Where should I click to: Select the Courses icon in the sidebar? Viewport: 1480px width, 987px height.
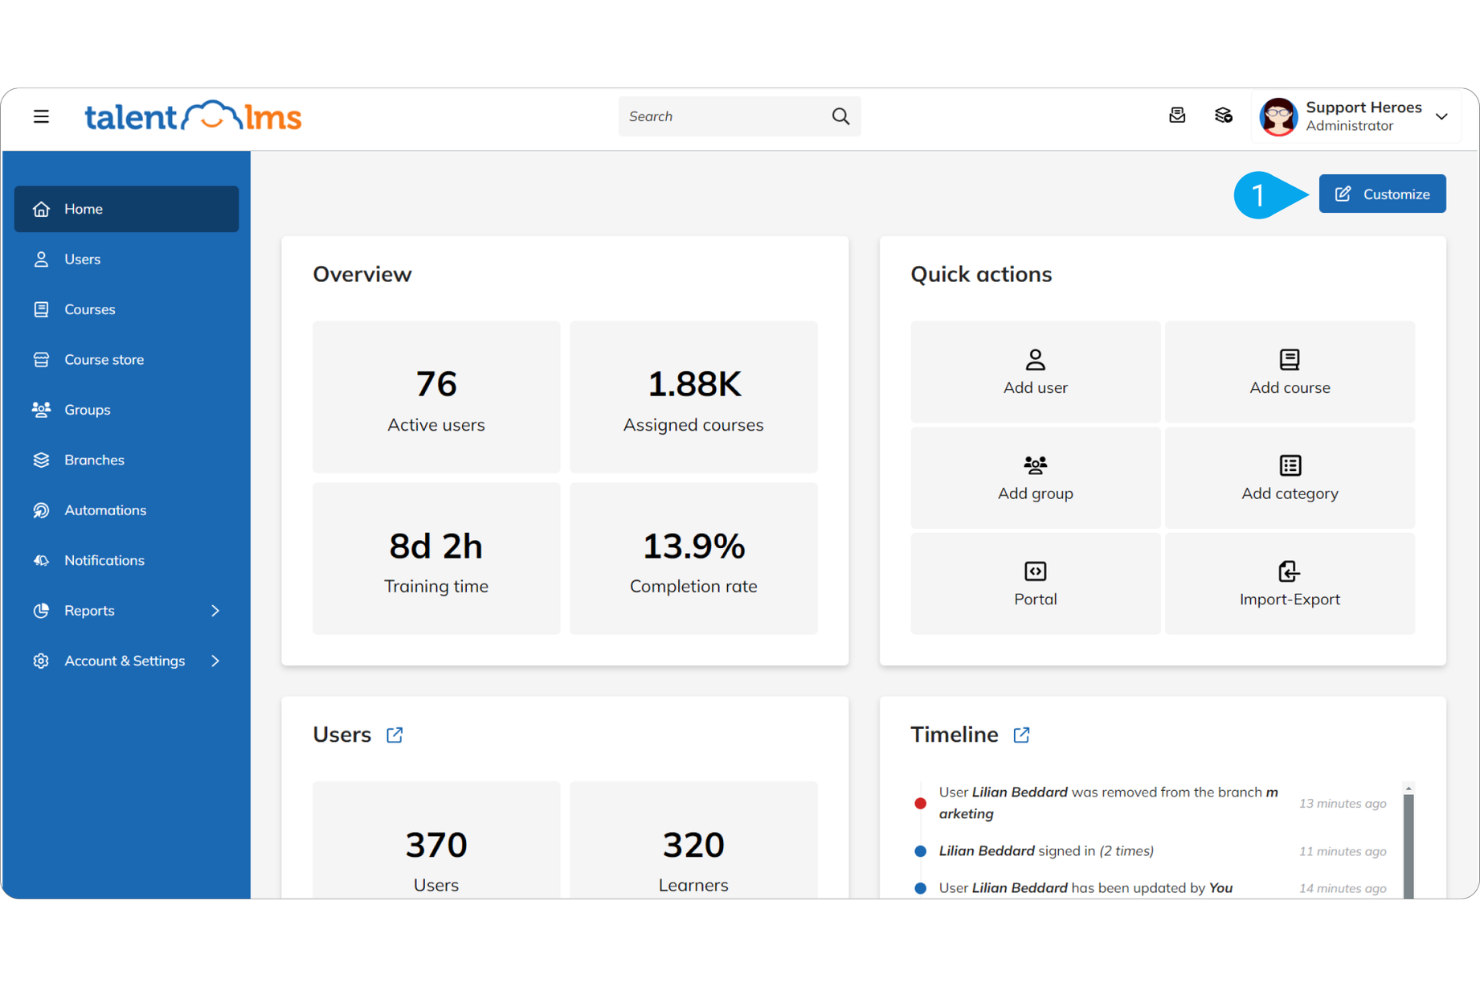click(x=40, y=309)
